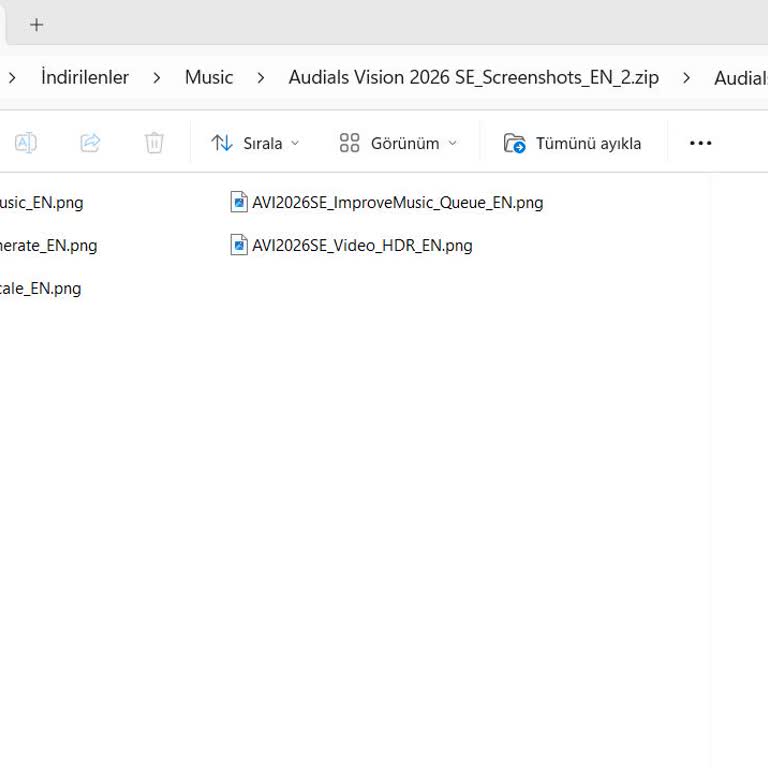Open the Görünüm view dropdown

[x=398, y=143]
